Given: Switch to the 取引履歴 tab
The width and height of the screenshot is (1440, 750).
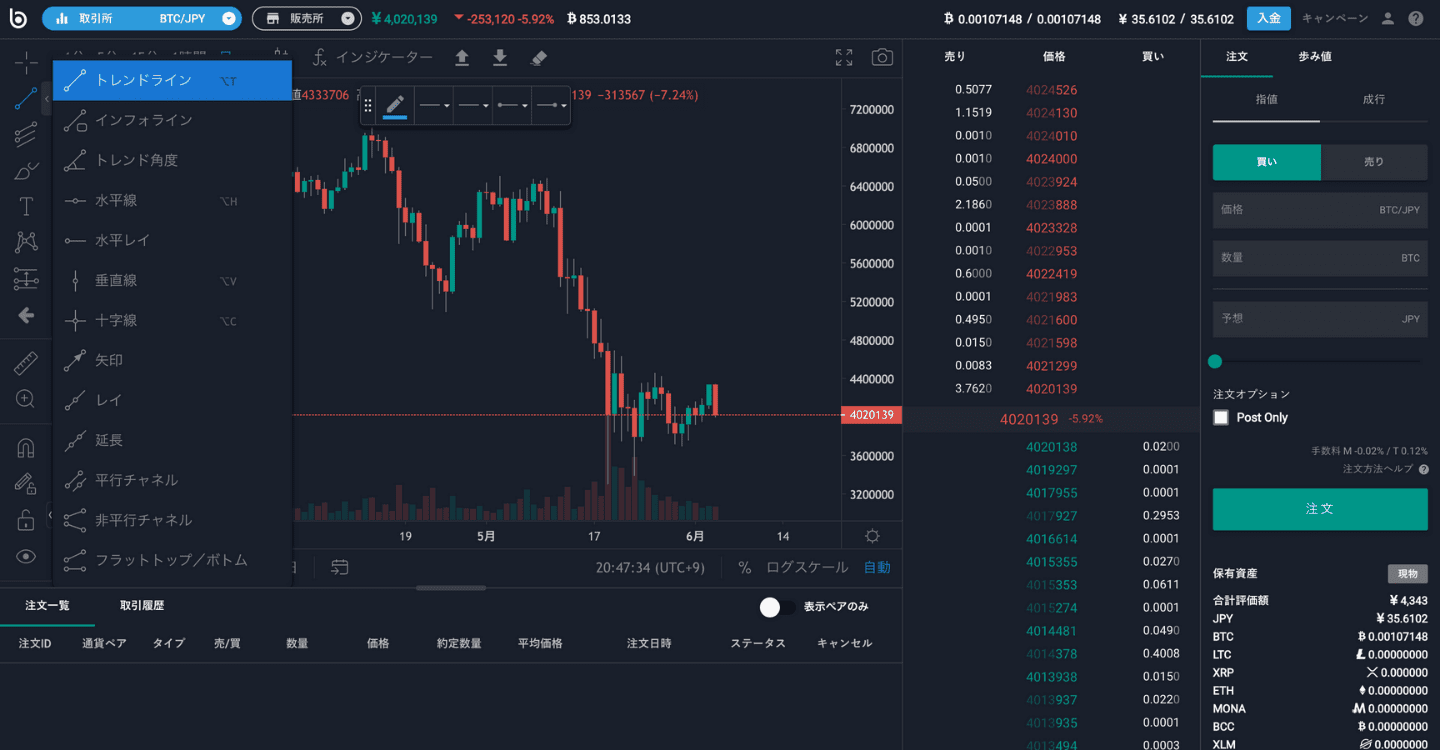Looking at the screenshot, I should coord(142,606).
